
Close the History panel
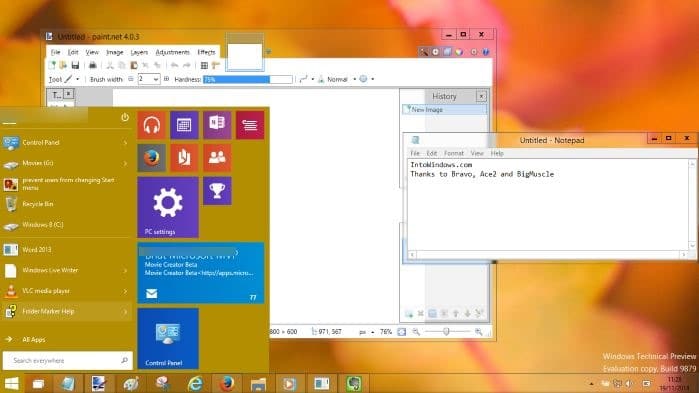(481, 96)
